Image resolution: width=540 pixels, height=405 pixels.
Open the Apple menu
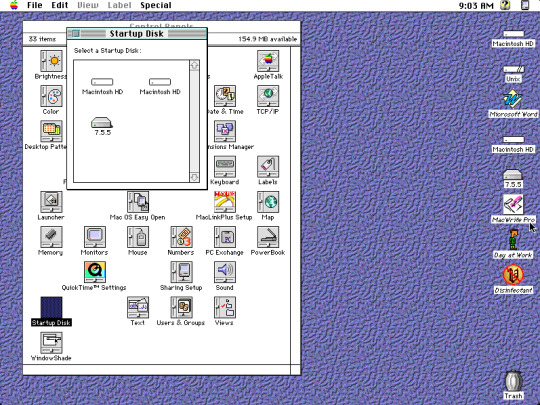tap(13, 5)
